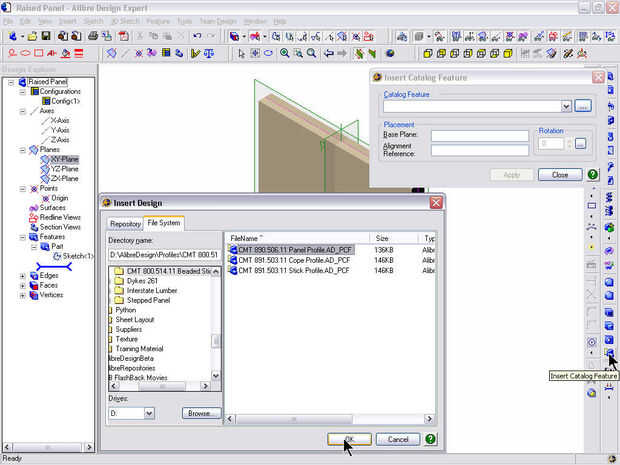Click the green help icon in Insert Catalog Feature
The height and width of the screenshot is (465, 620).
pyautogui.click(x=592, y=174)
